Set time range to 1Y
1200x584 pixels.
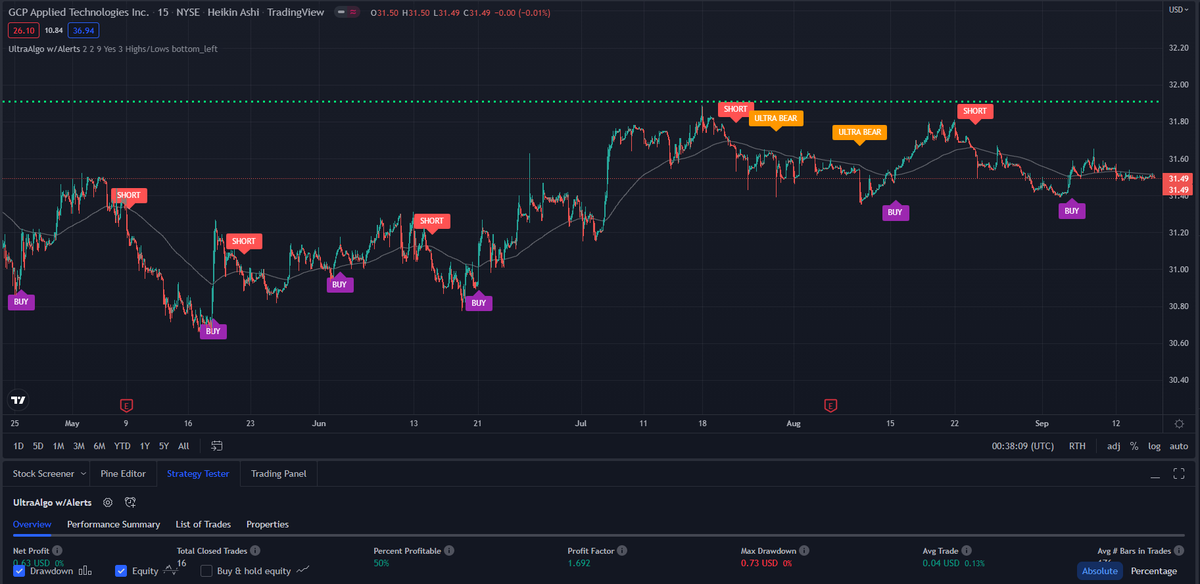[145, 446]
